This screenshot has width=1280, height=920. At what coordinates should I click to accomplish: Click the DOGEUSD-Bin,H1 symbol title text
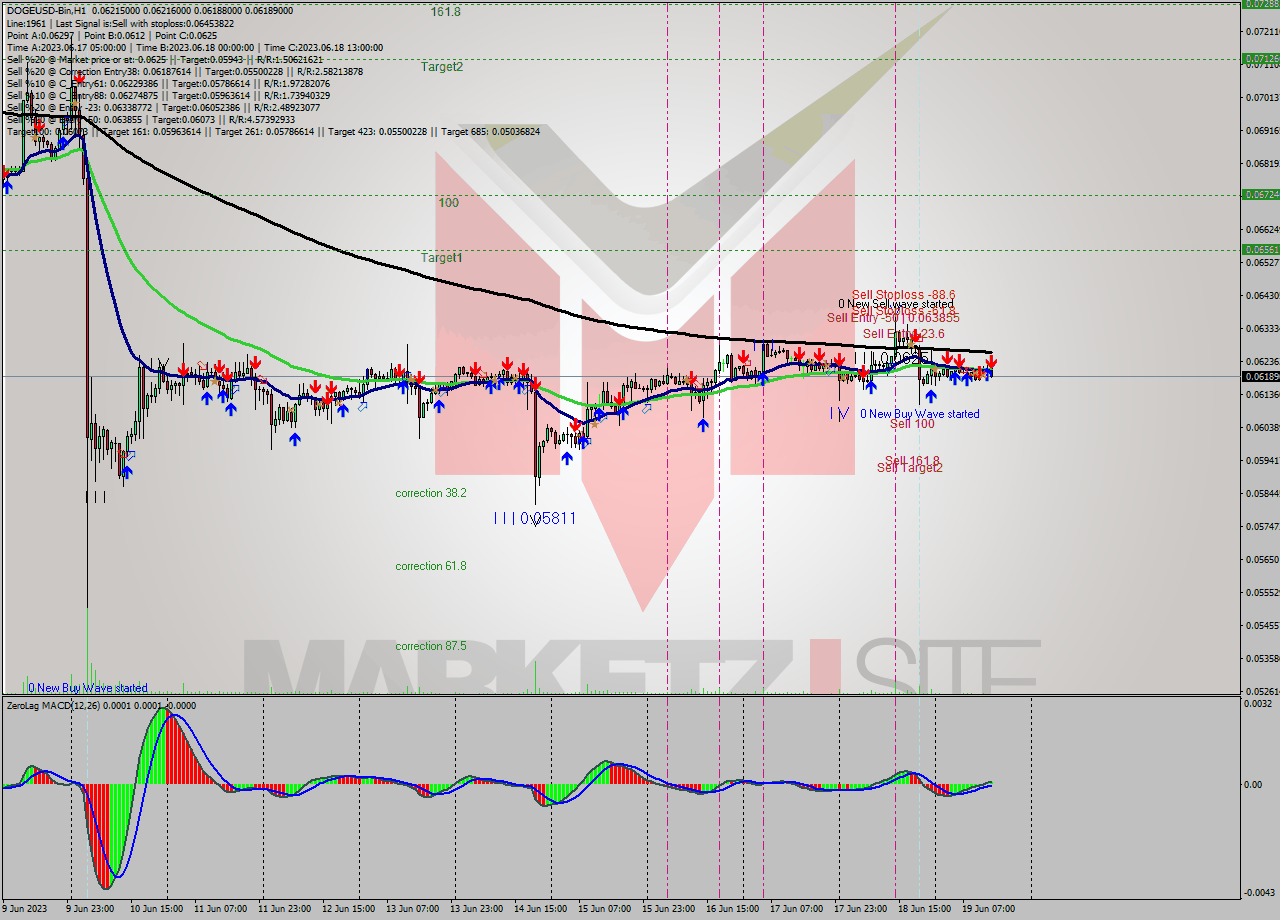44,10
